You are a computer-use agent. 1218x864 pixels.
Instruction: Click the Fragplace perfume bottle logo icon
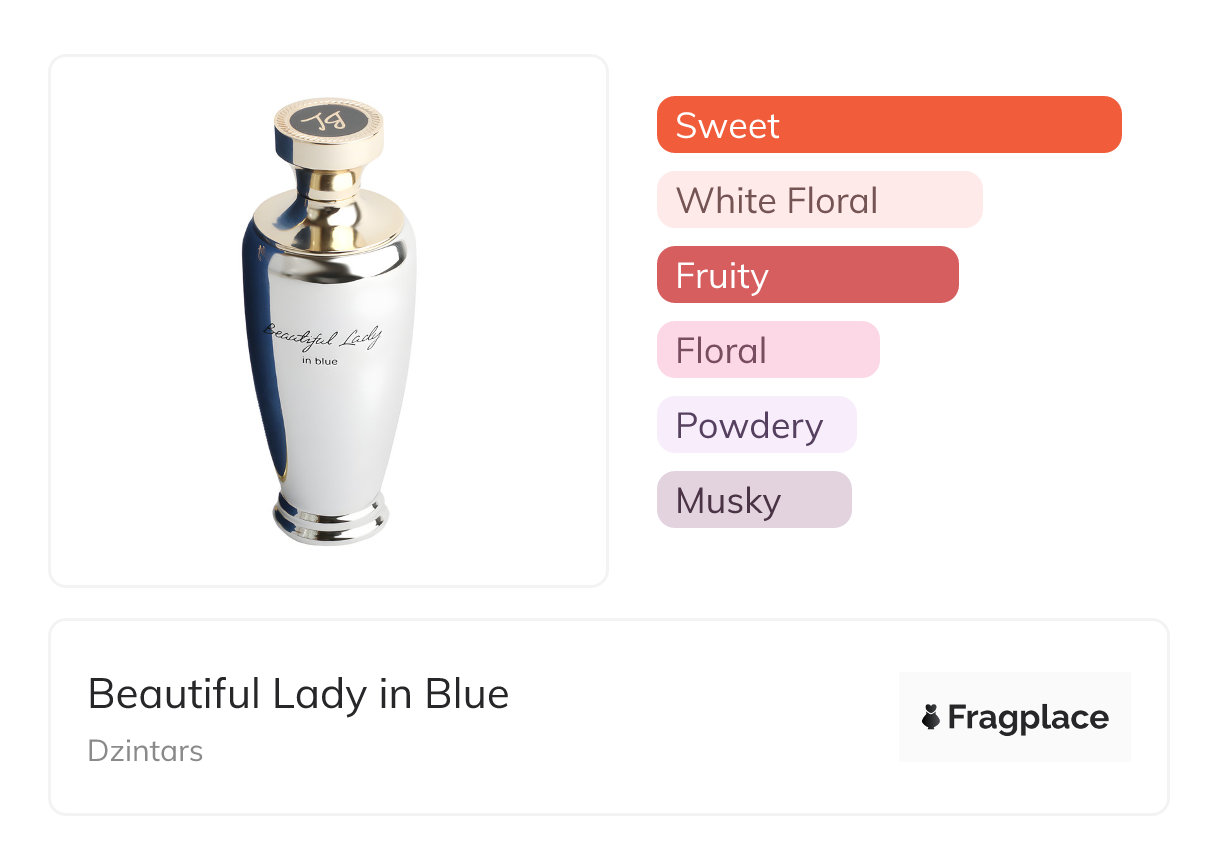[x=931, y=717]
